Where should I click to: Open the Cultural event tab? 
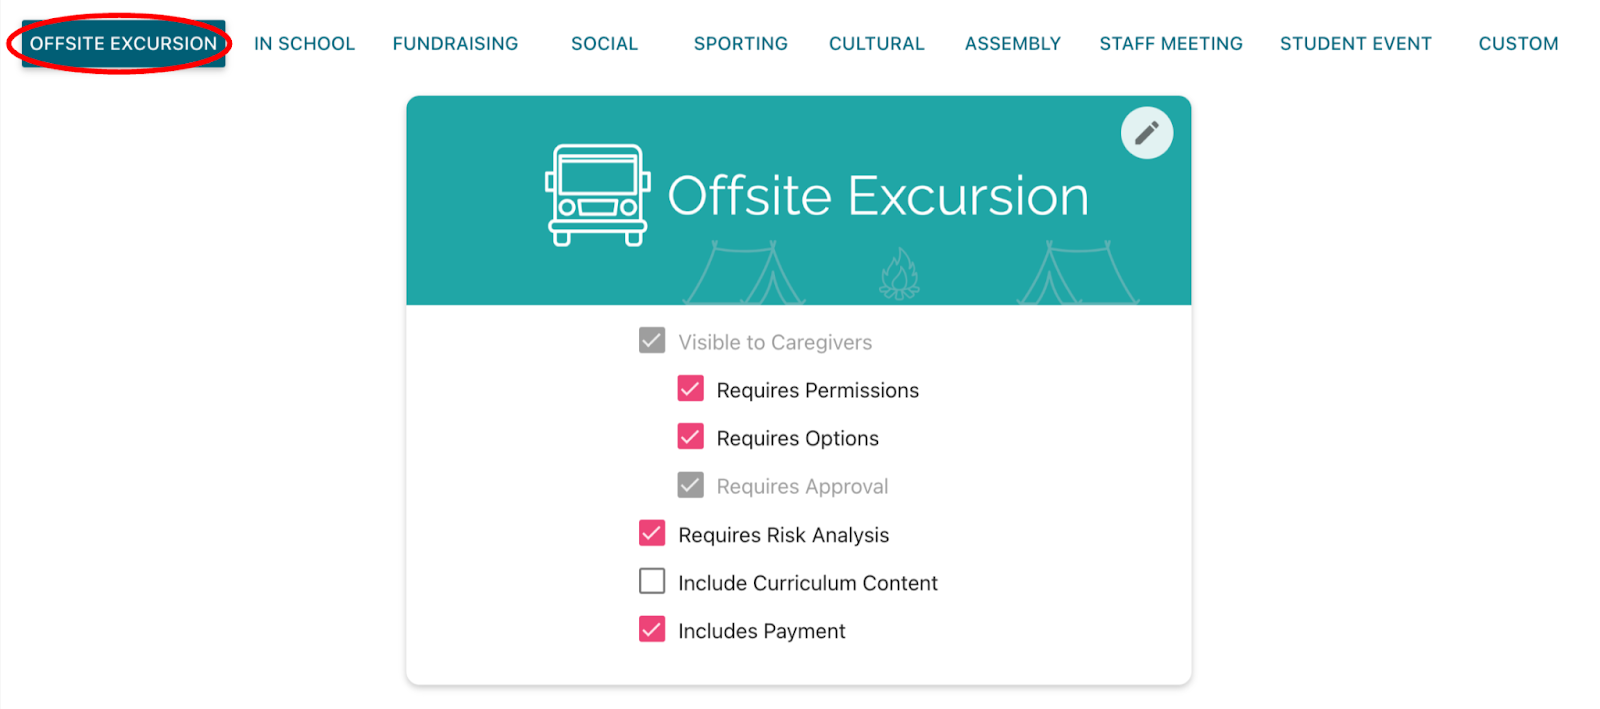pos(876,44)
